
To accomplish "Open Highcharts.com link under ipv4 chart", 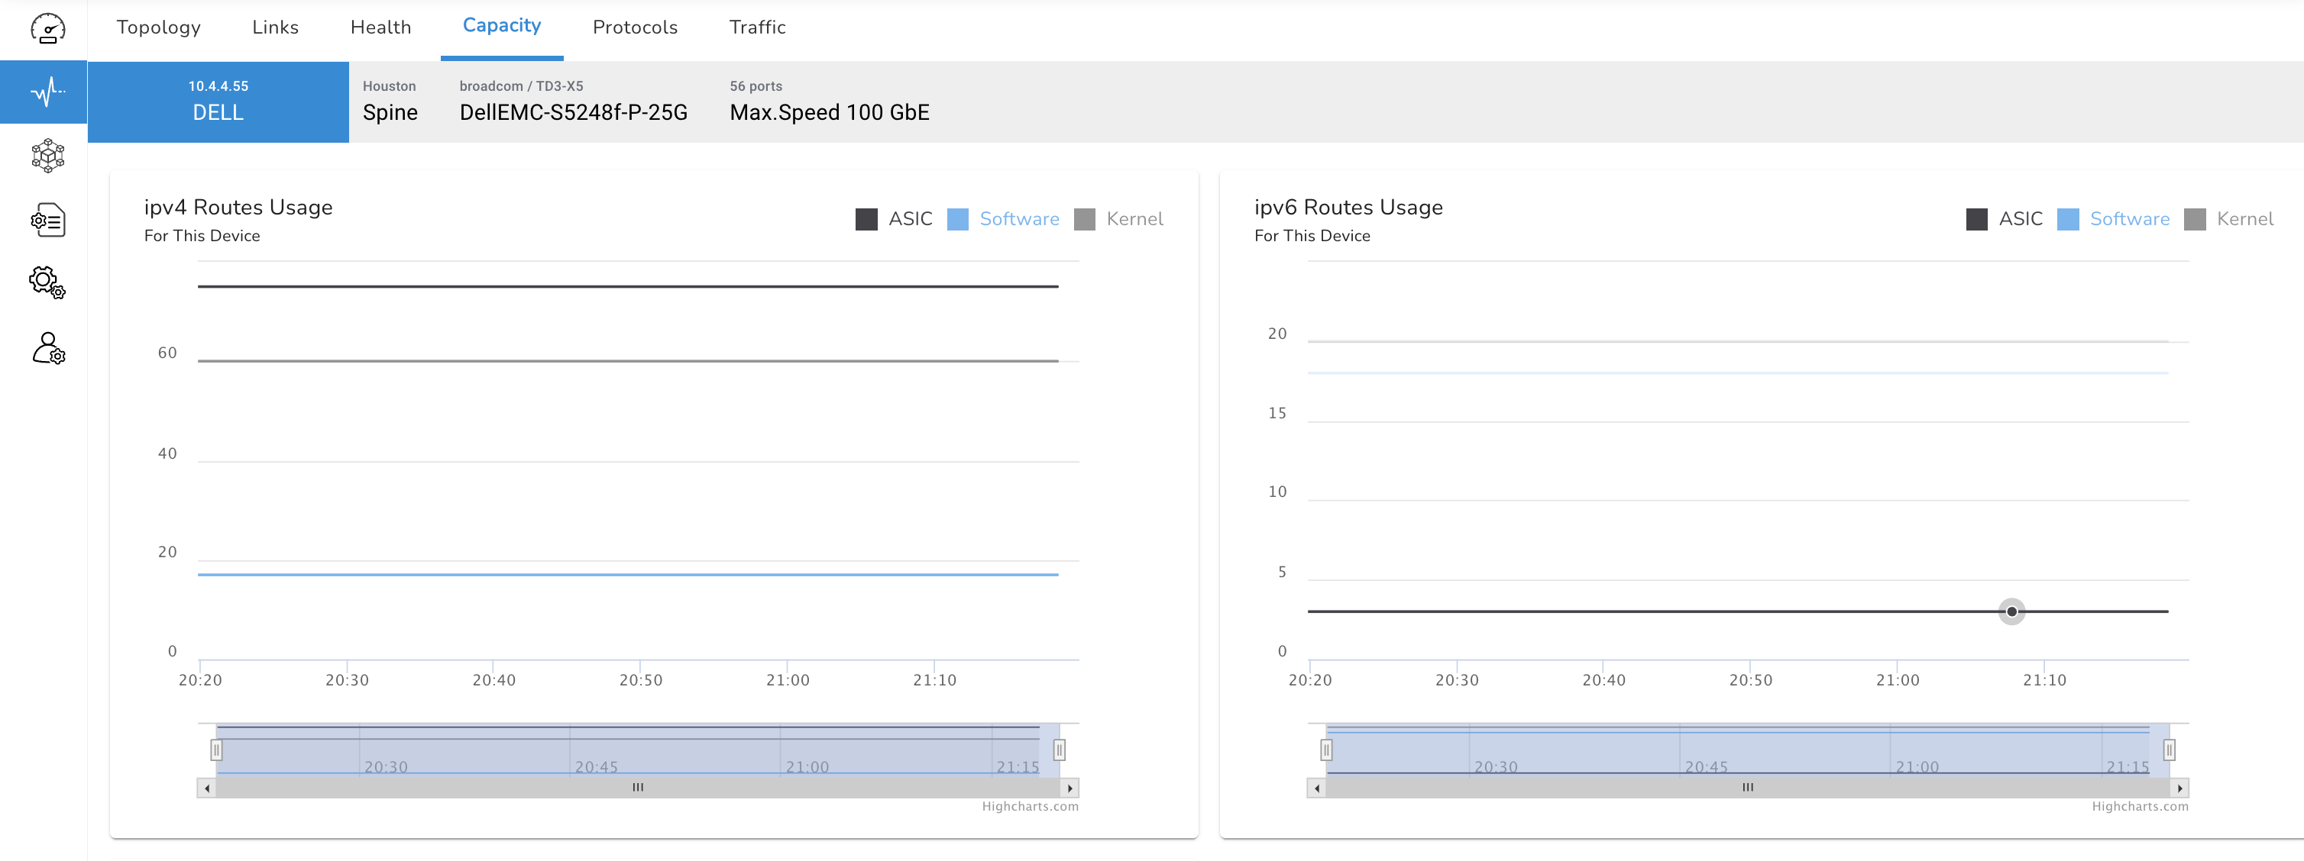I will click(1029, 807).
